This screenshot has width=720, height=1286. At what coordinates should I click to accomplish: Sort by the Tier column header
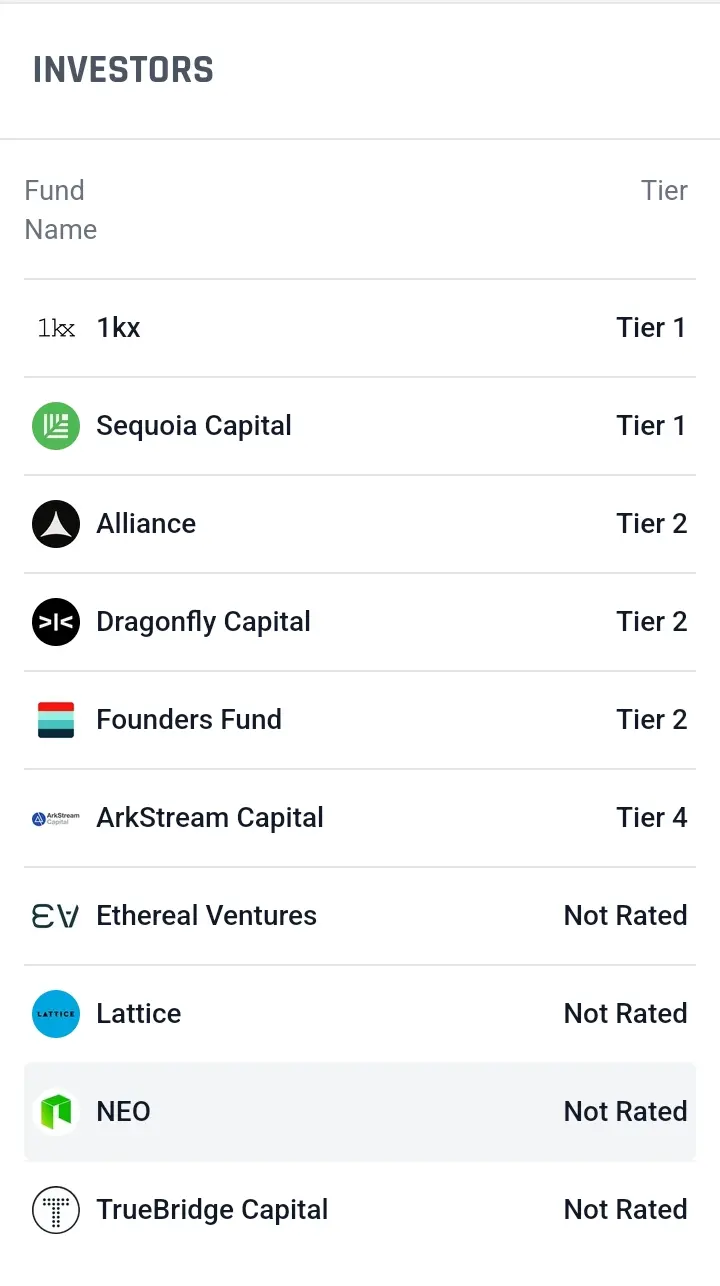(x=664, y=191)
